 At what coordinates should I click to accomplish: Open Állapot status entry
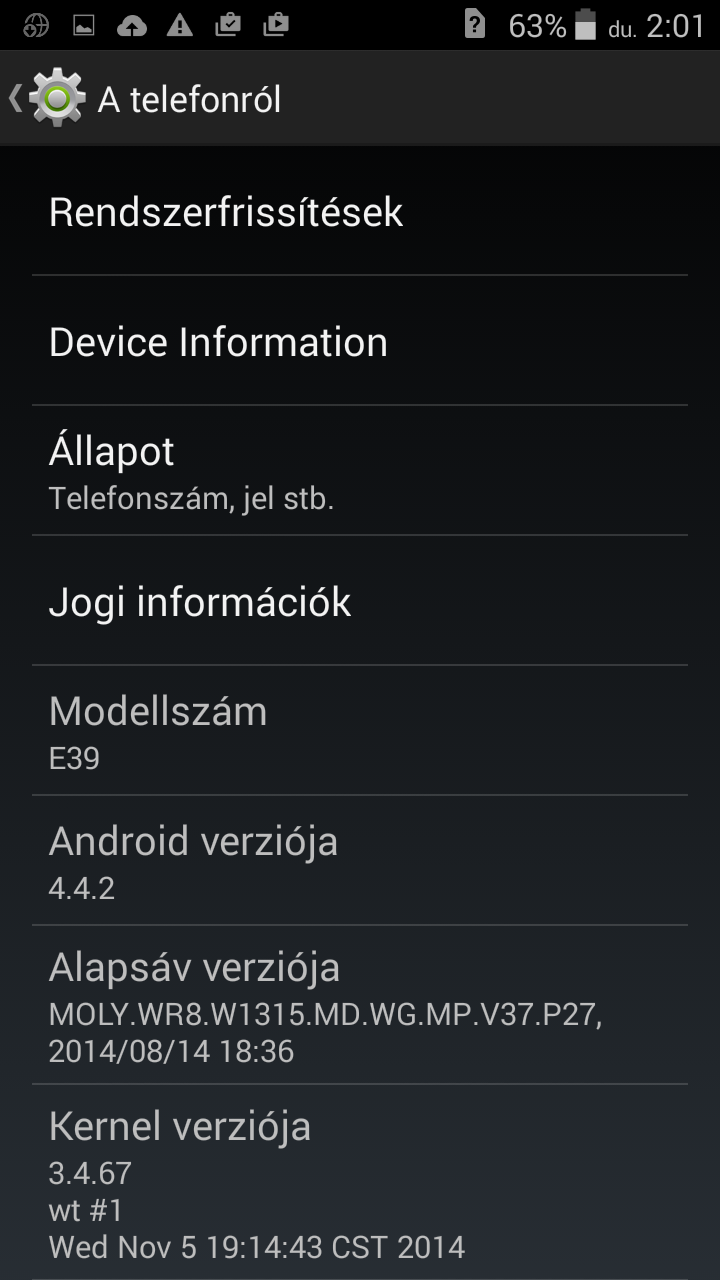coord(360,471)
